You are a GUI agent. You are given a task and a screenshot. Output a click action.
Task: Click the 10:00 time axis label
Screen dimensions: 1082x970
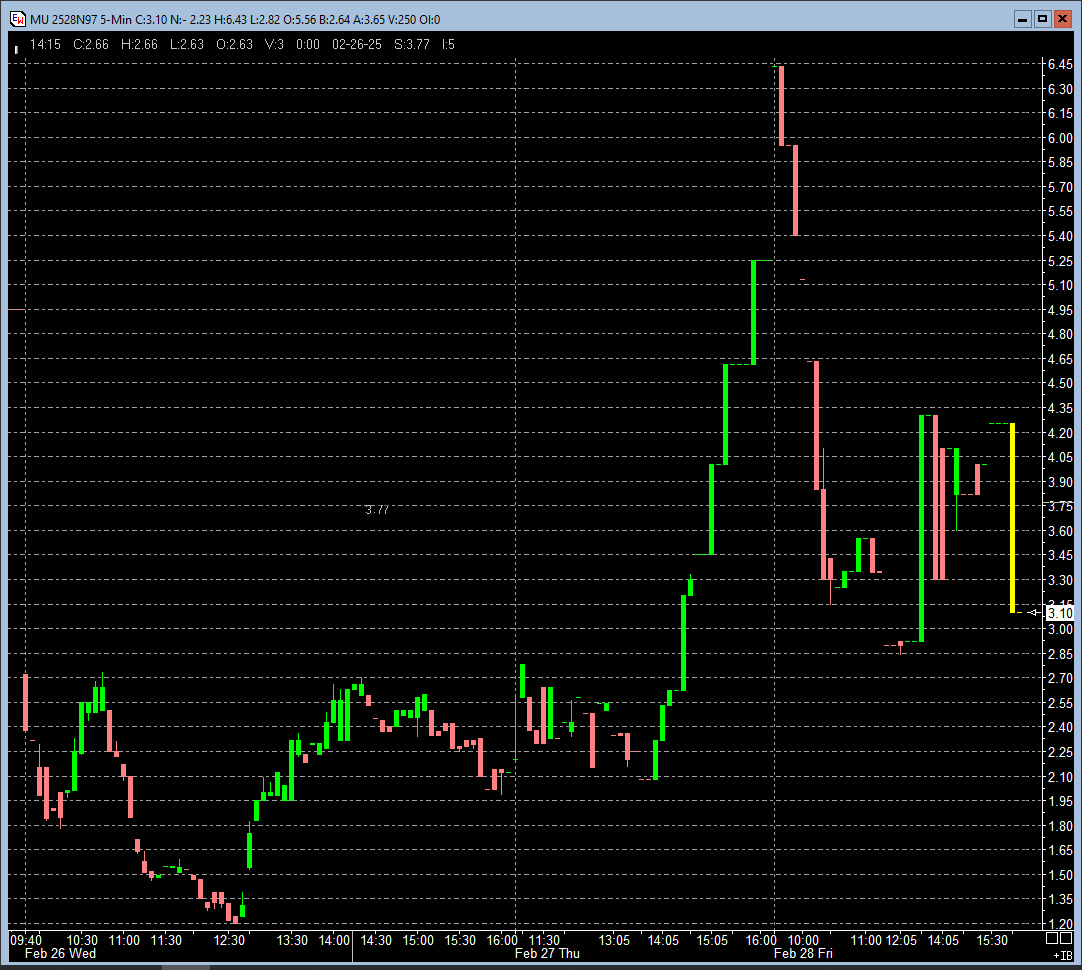click(803, 940)
